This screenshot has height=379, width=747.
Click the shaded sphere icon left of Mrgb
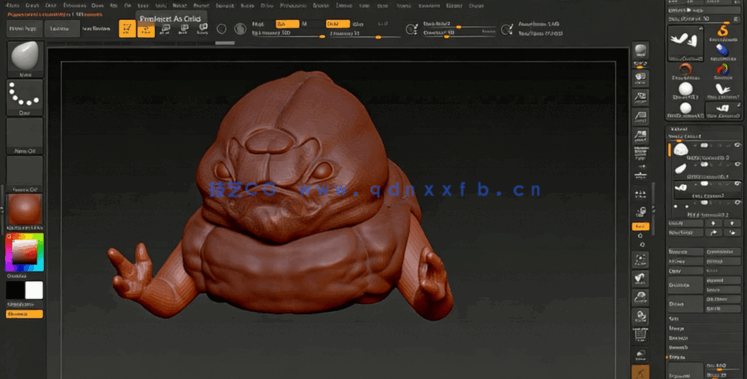tap(240, 29)
